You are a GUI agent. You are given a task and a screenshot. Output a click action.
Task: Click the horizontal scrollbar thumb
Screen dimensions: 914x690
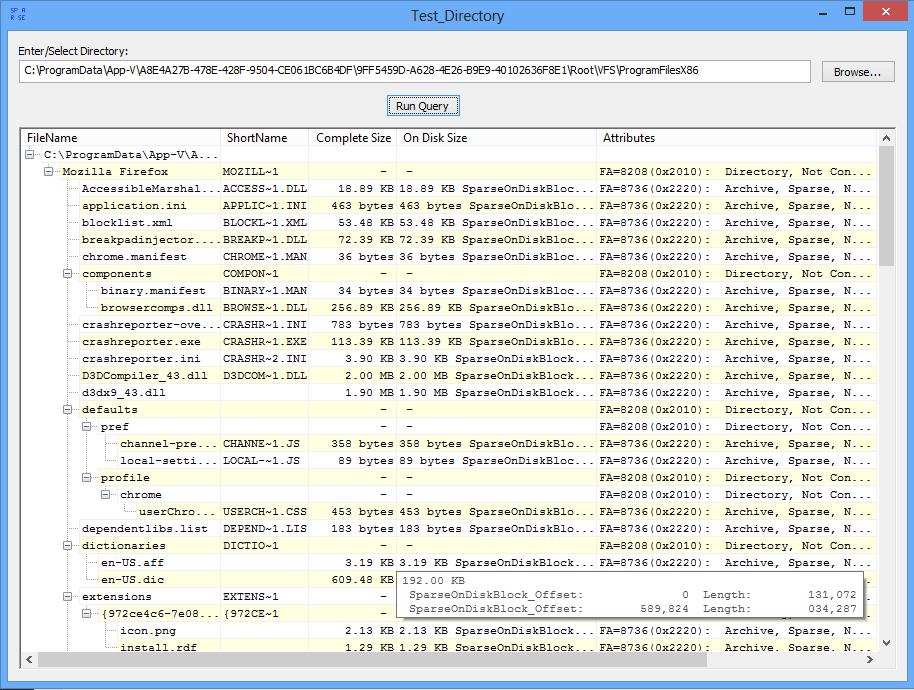click(x=372, y=659)
